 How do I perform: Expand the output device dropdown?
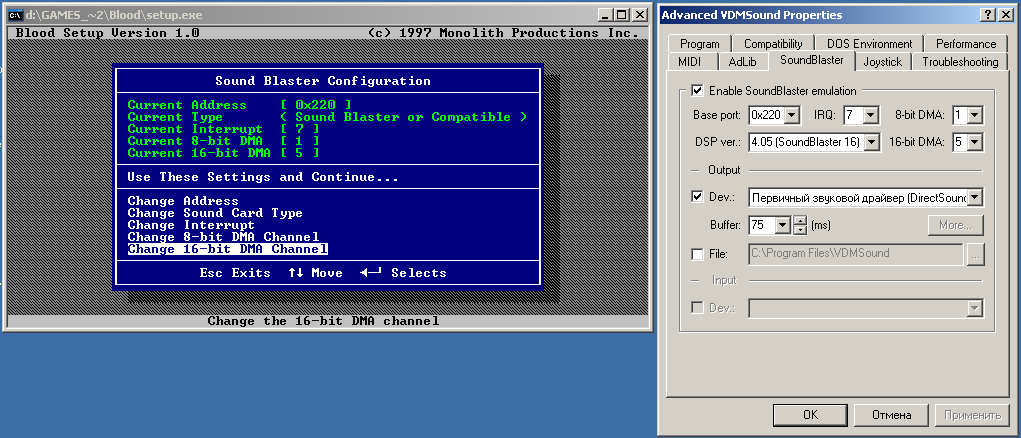[975, 197]
